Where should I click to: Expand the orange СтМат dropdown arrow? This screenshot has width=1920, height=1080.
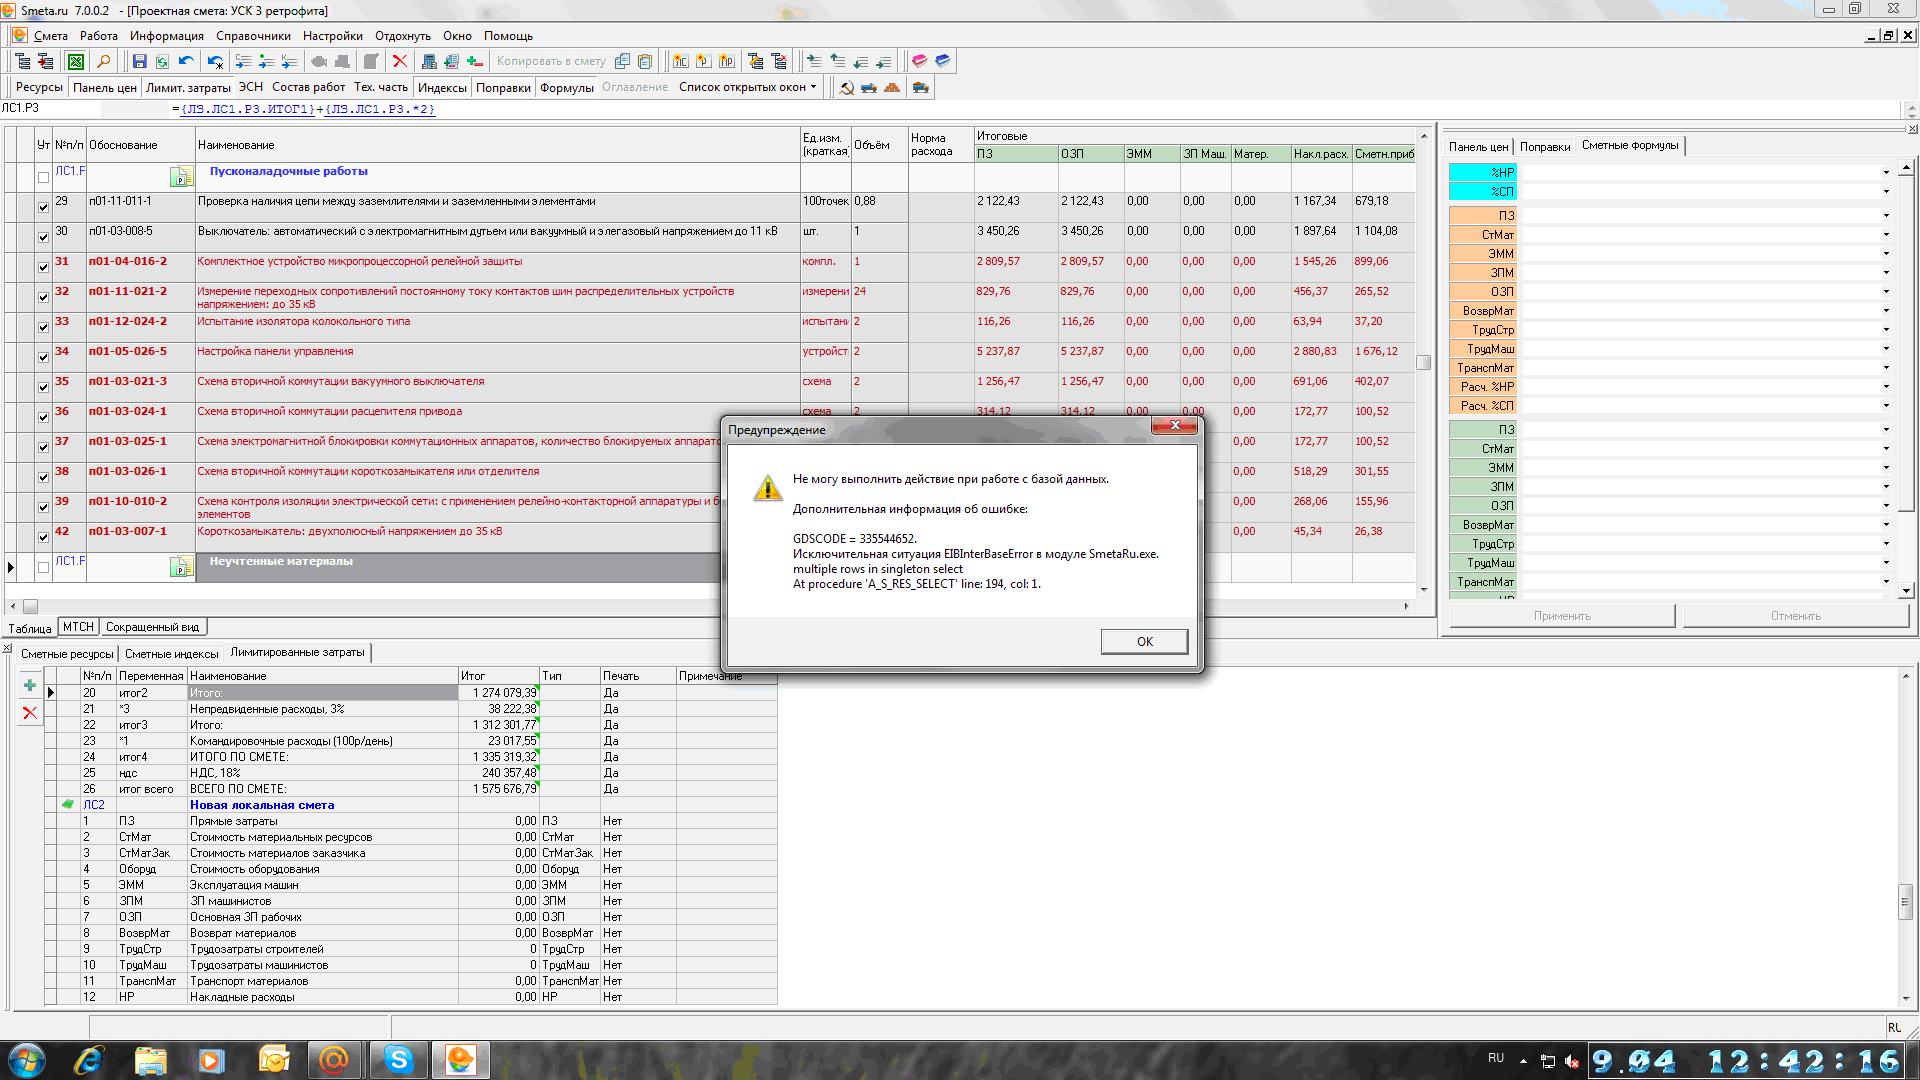pos(1886,235)
